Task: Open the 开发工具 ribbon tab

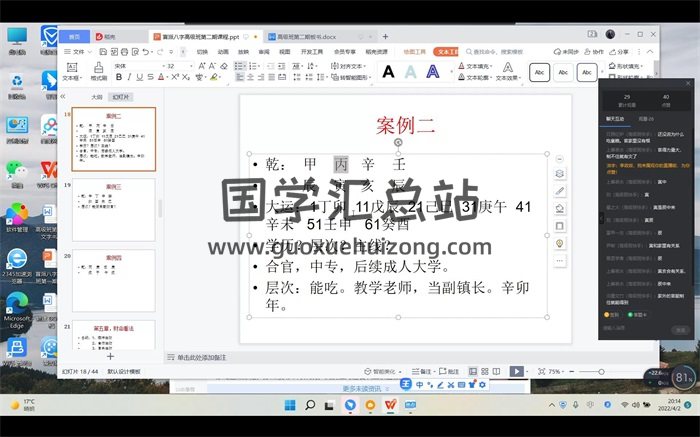Action: click(x=311, y=51)
